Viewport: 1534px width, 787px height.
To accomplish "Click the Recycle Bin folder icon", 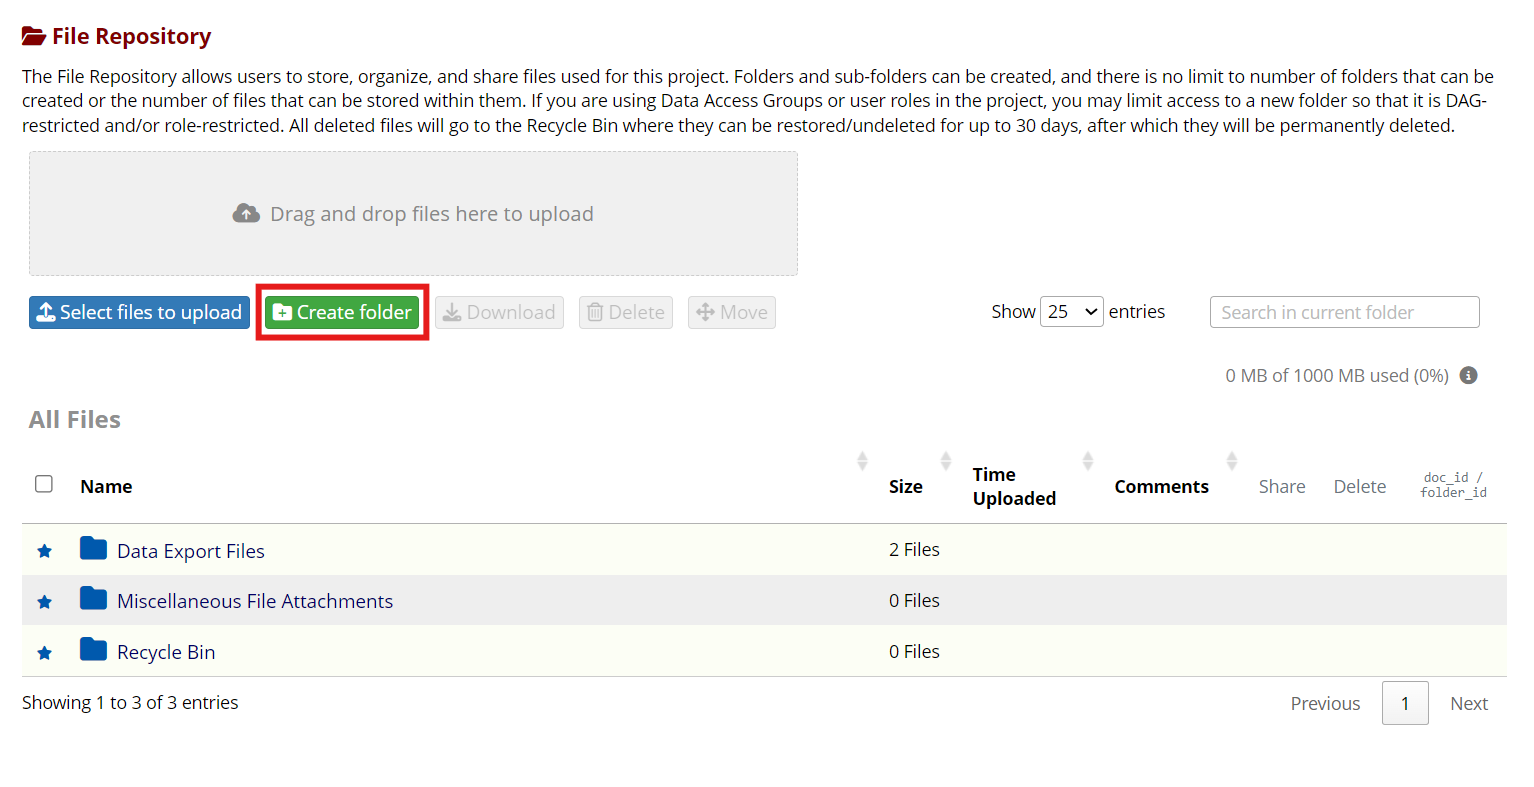I will coord(92,650).
